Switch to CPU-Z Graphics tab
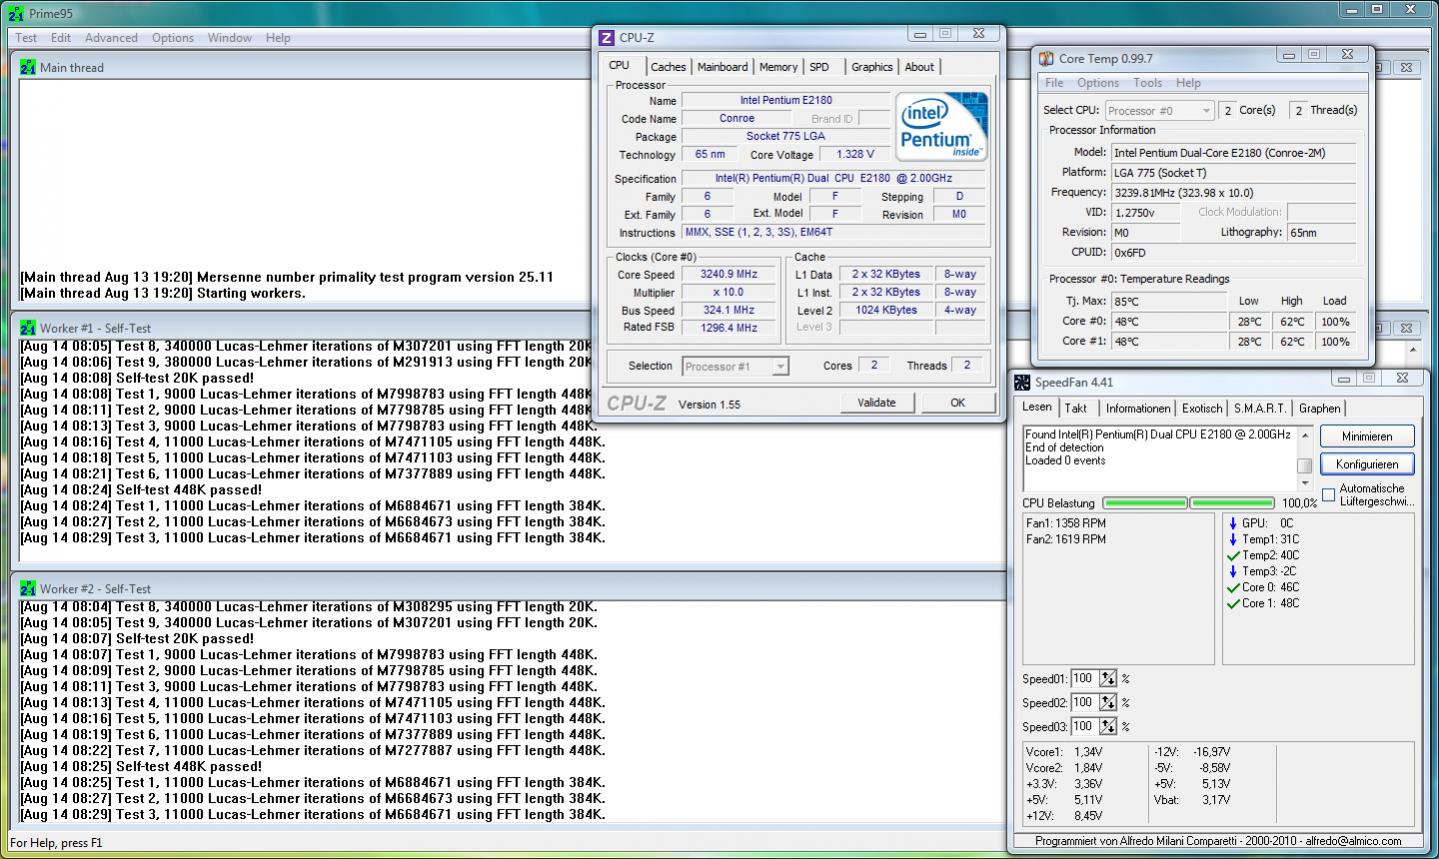This screenshot has width=1439, height=859. pyautogui.click(x=872, y=67)
